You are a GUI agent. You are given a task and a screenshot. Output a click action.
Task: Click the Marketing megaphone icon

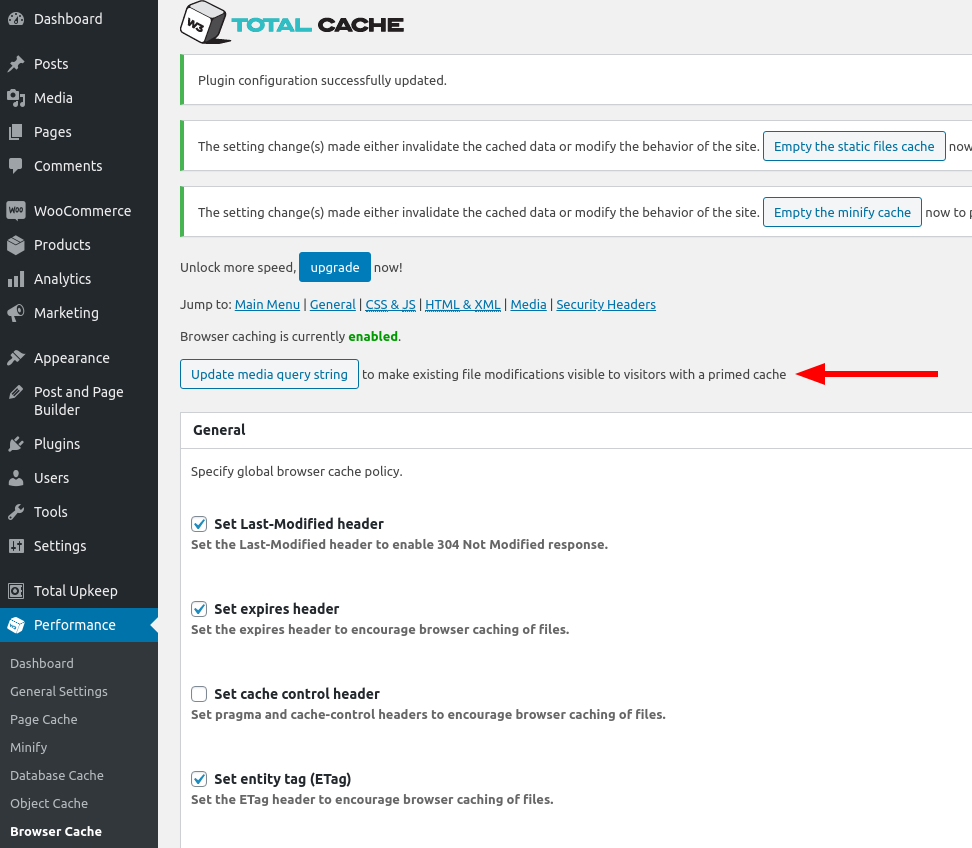point(16,313)
